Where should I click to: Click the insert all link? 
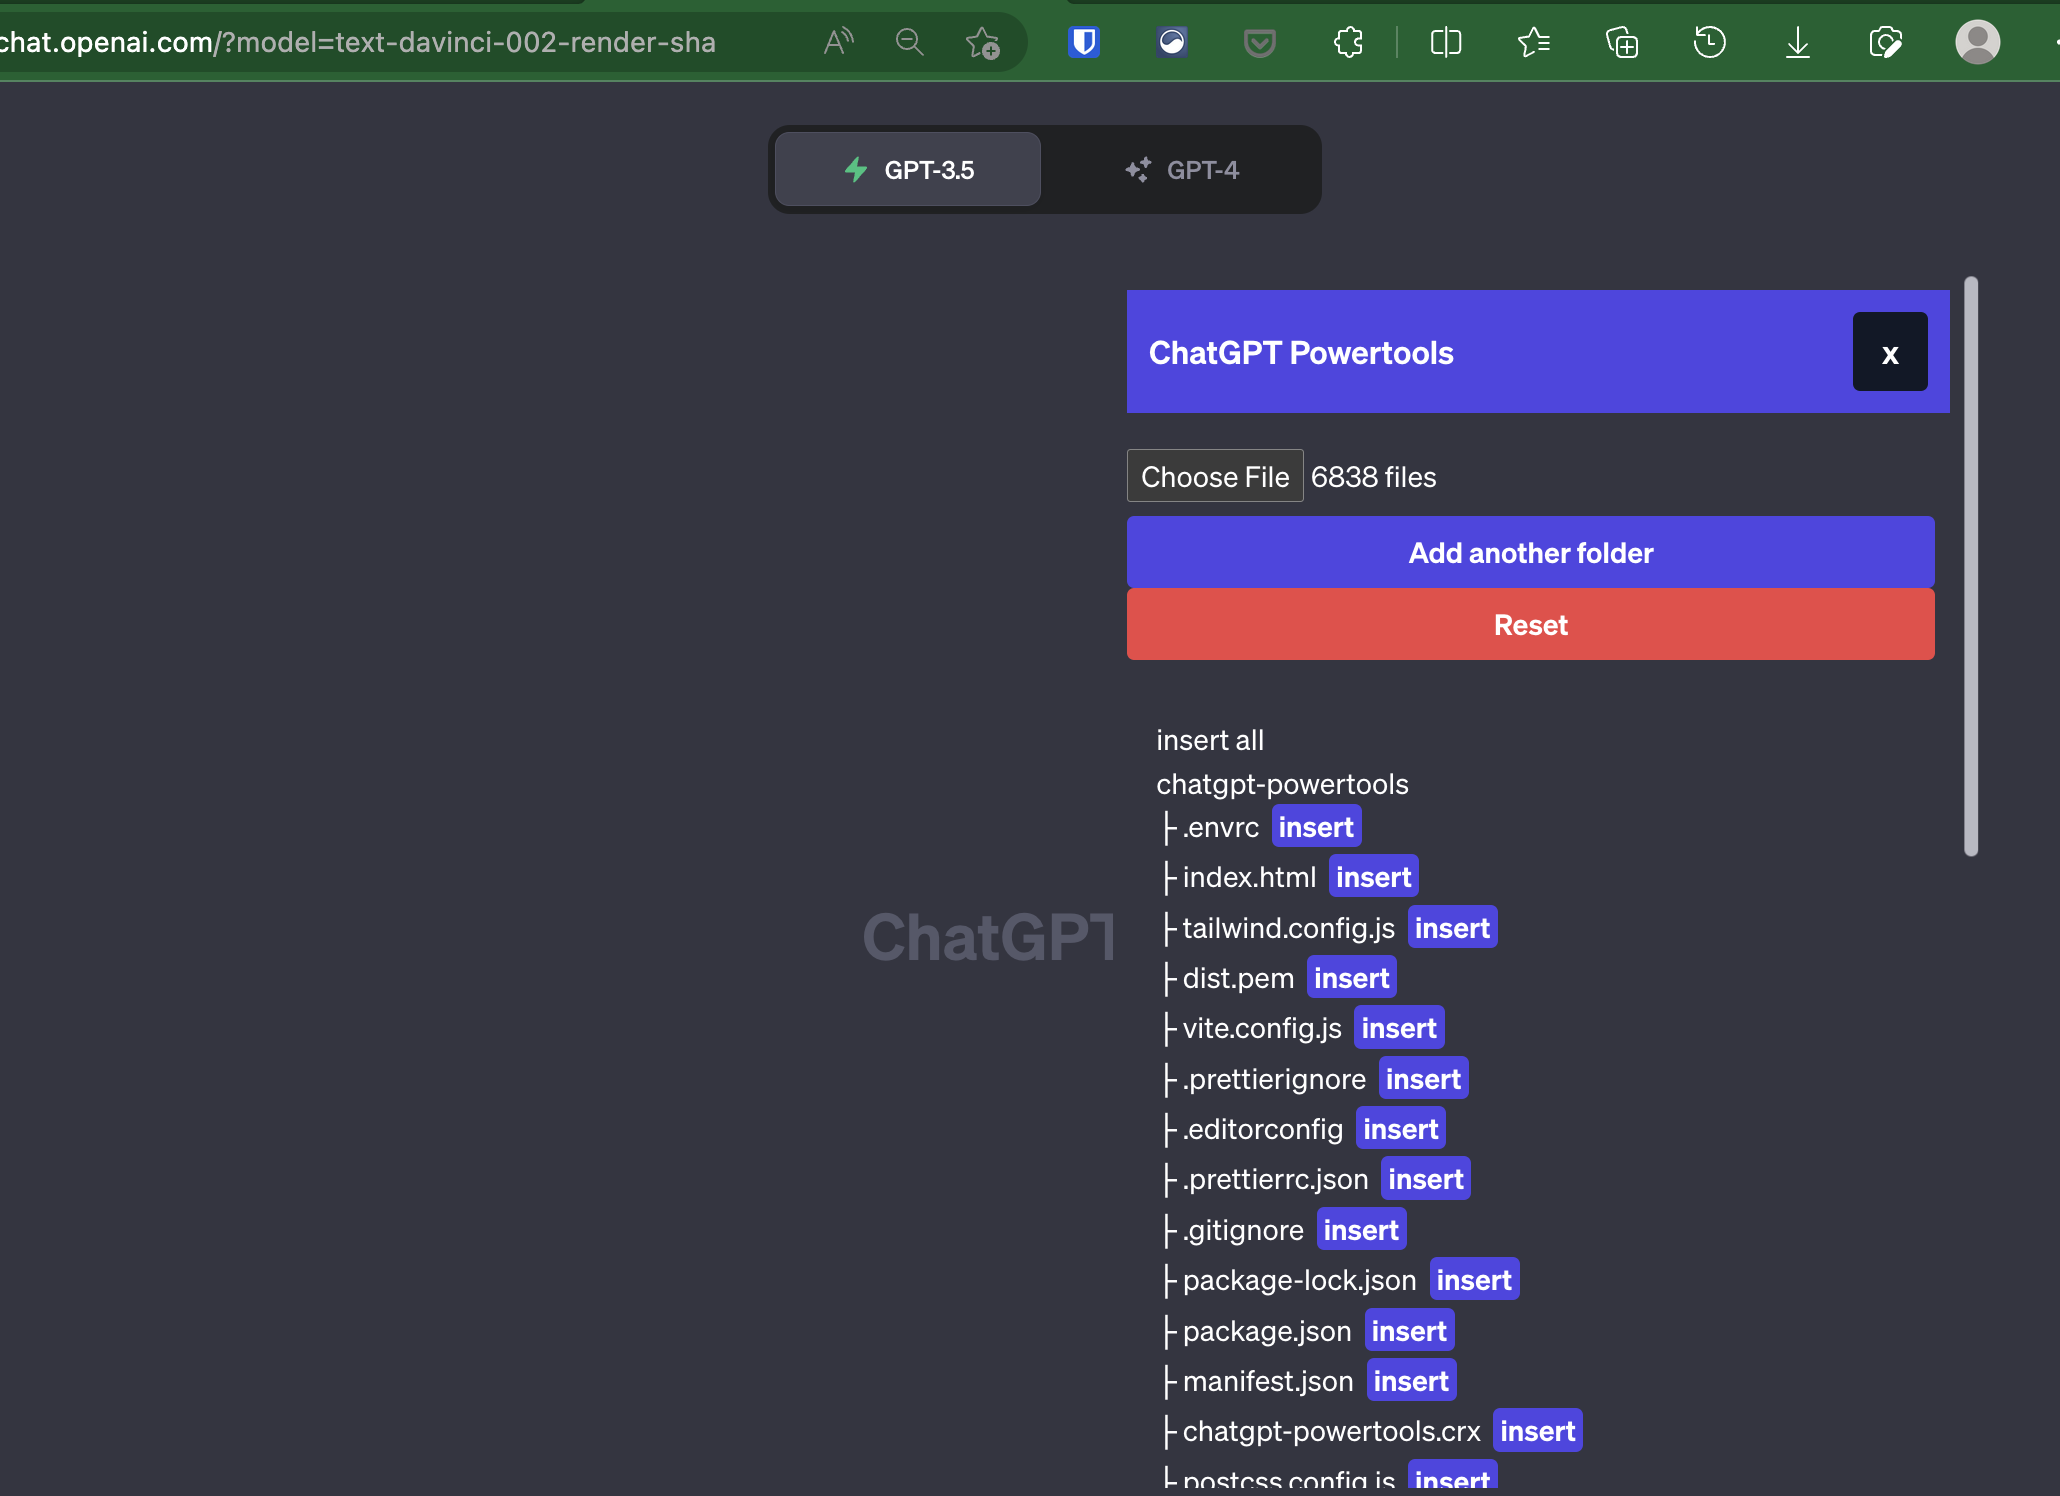1210,740
